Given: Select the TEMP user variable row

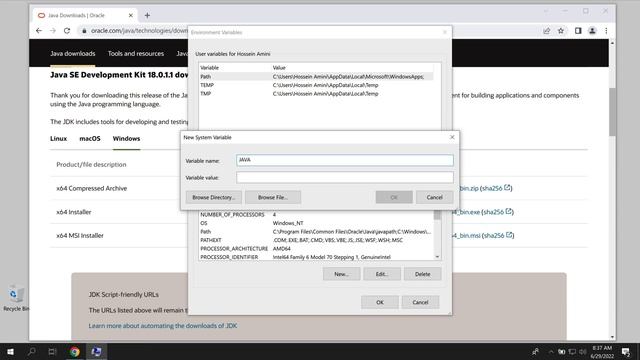Looking at the screenshot, I should click(x=316, y=85).
